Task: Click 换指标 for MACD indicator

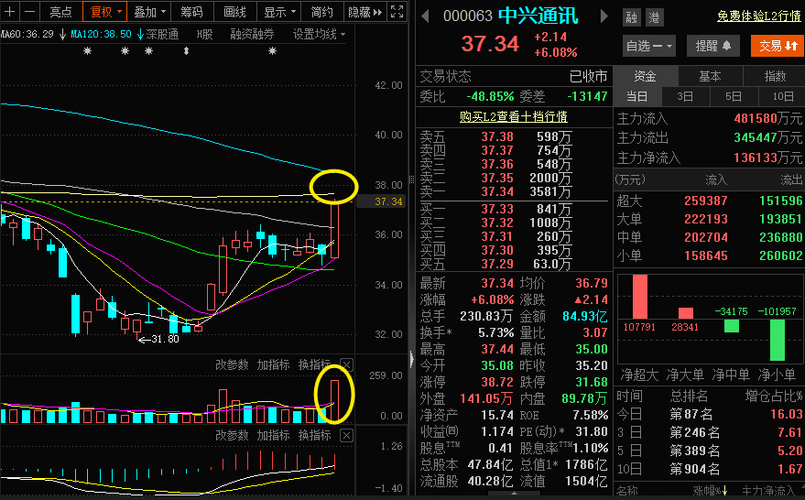Action: coord(314,436)
